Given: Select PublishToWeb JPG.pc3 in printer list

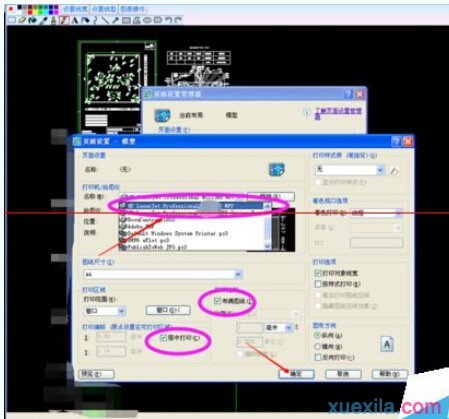Looking at the screenshot, I should tap(154, 247).
